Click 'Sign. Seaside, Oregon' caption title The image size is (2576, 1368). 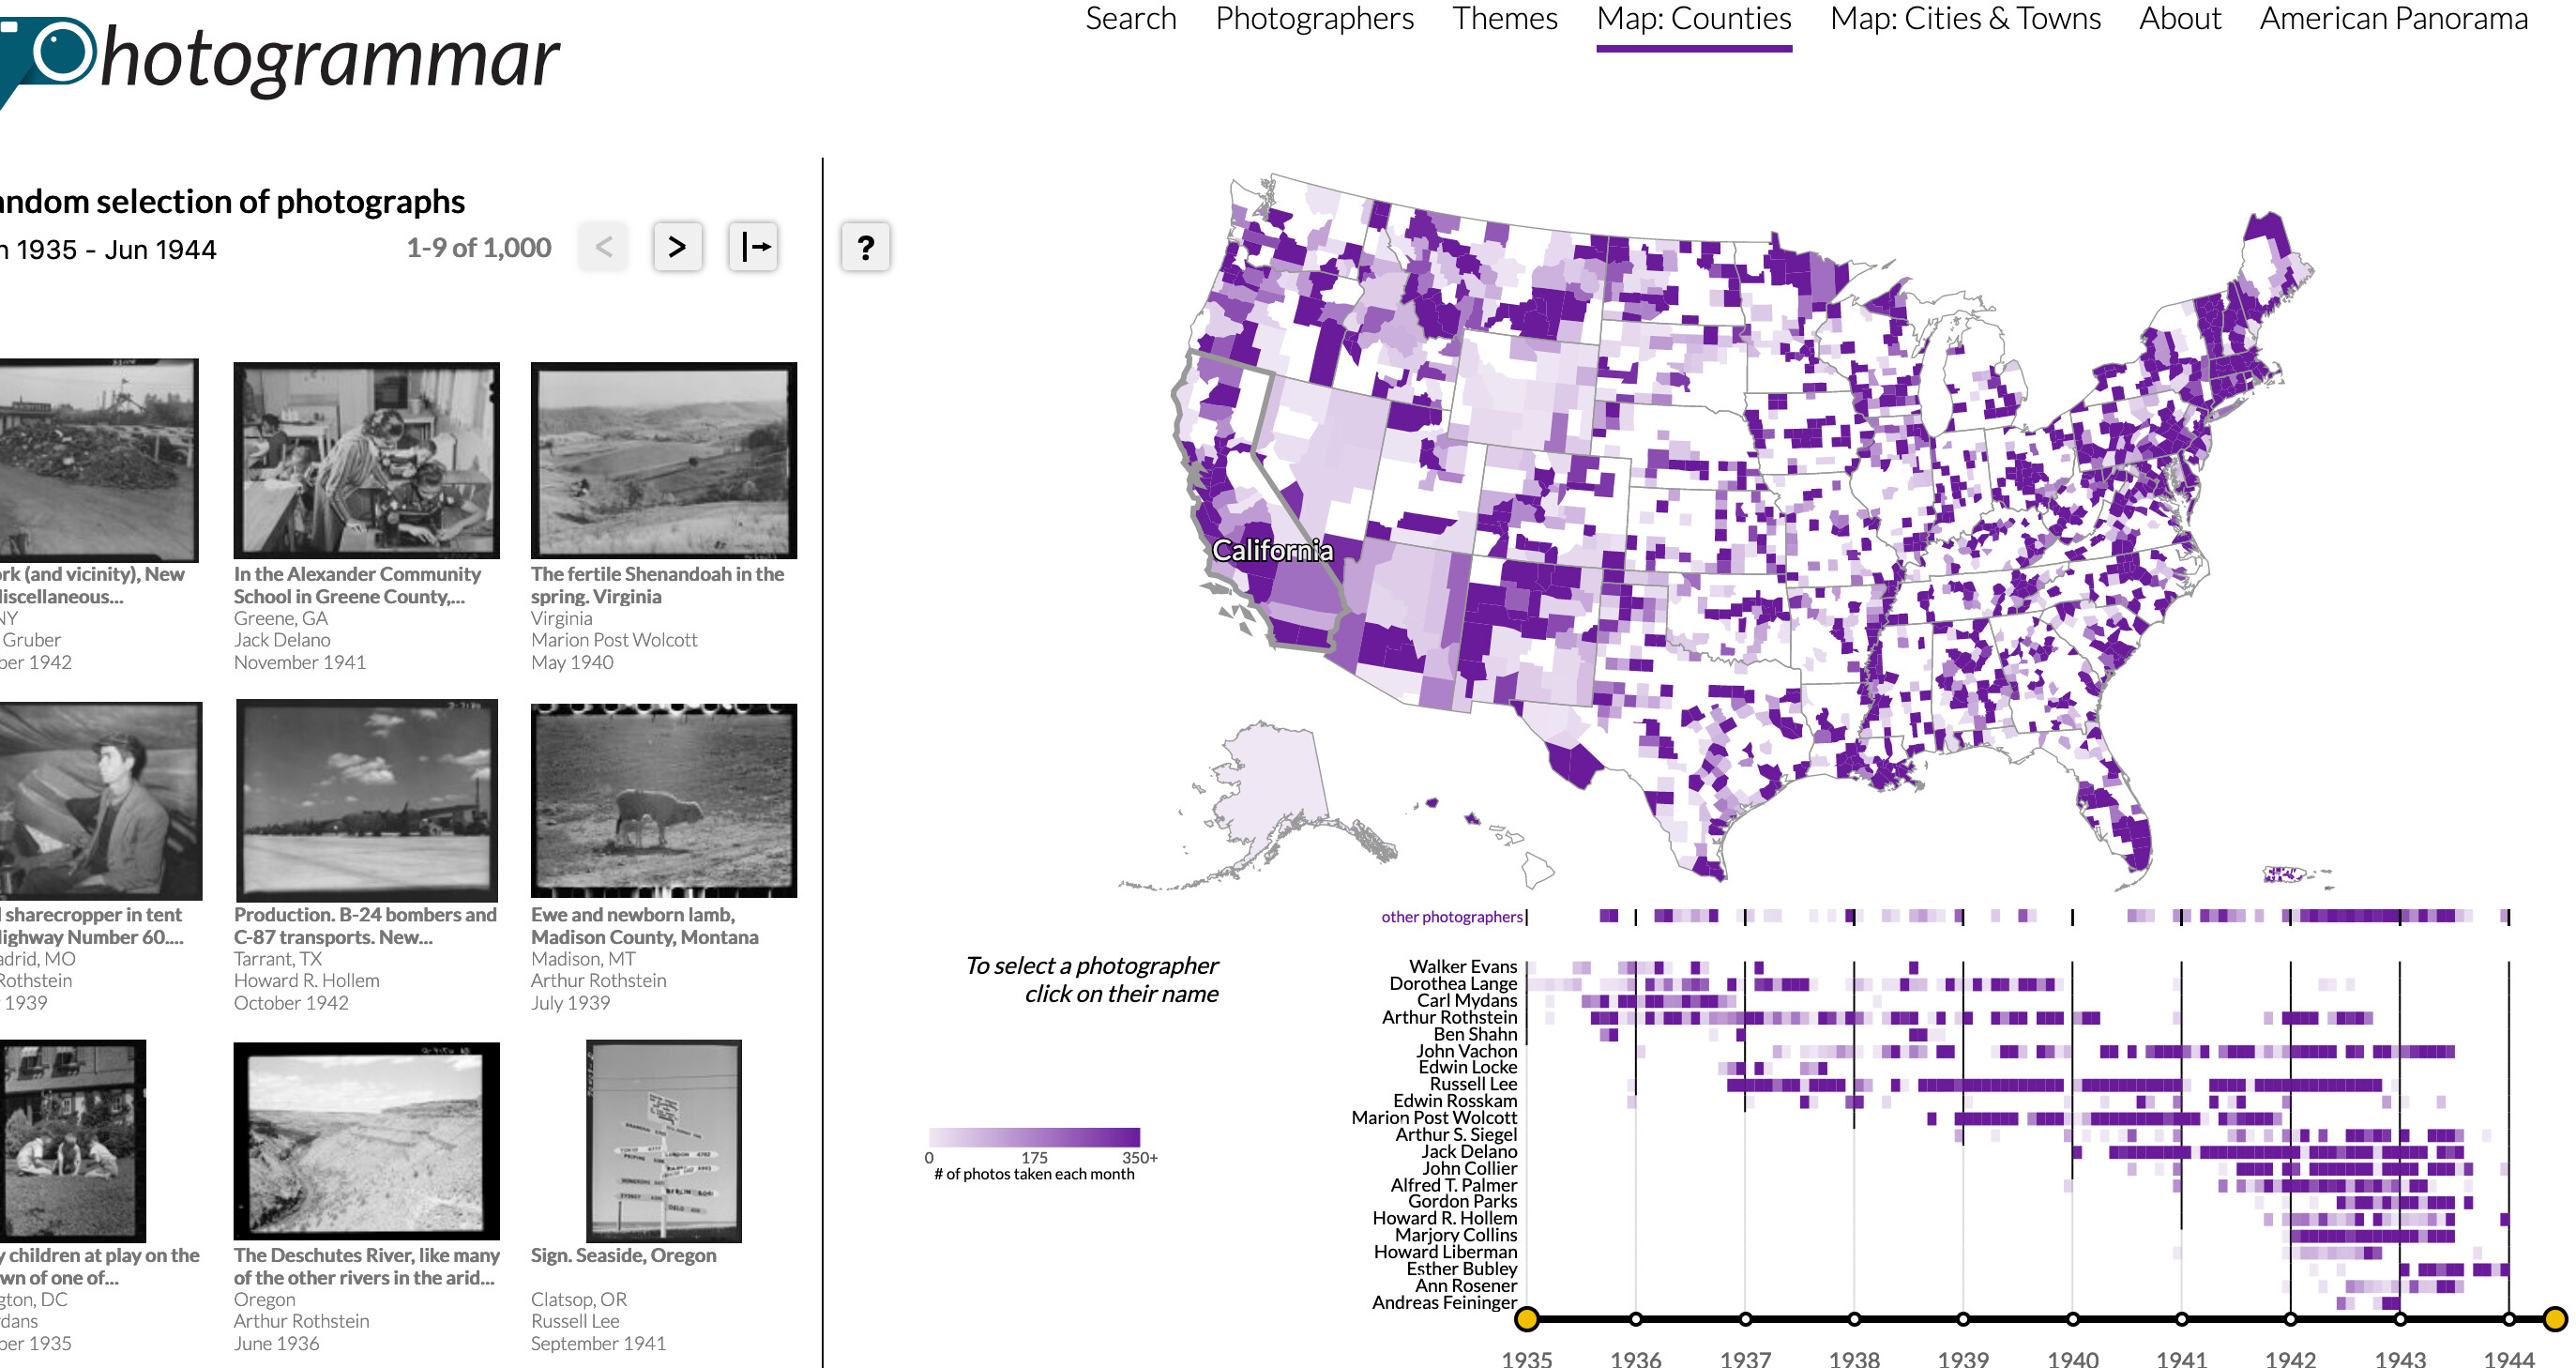(623, 1255)
